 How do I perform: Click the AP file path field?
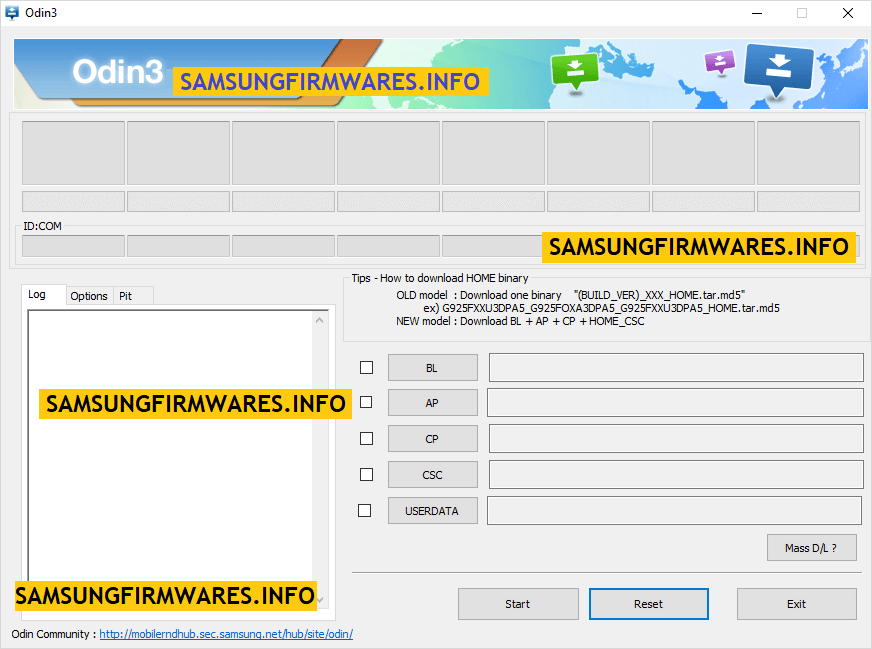675,403
